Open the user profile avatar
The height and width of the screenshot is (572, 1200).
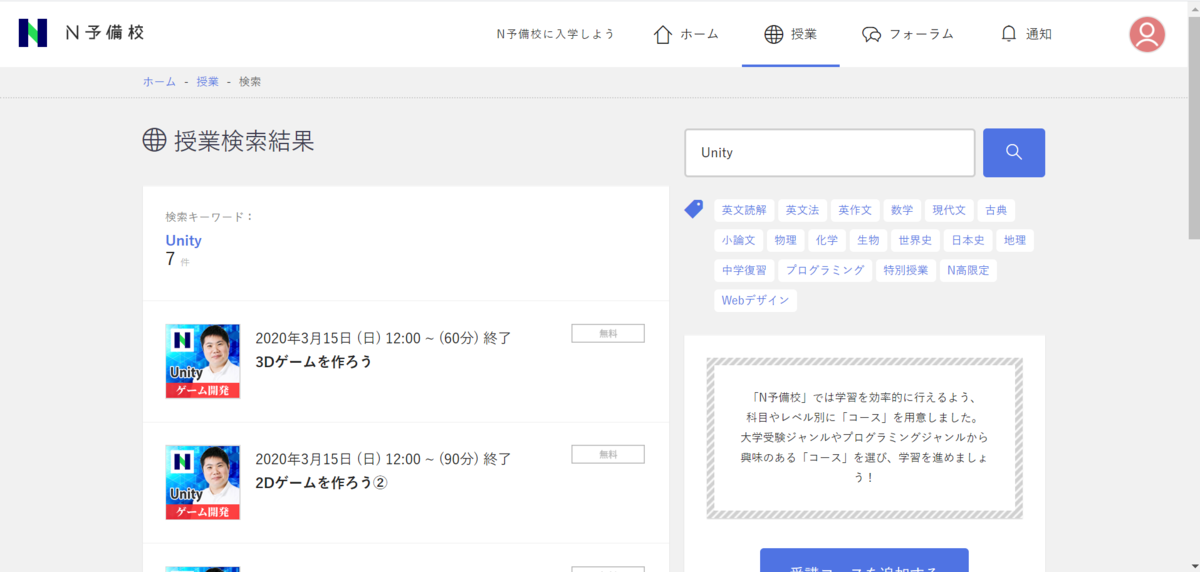coord(1147,34)
